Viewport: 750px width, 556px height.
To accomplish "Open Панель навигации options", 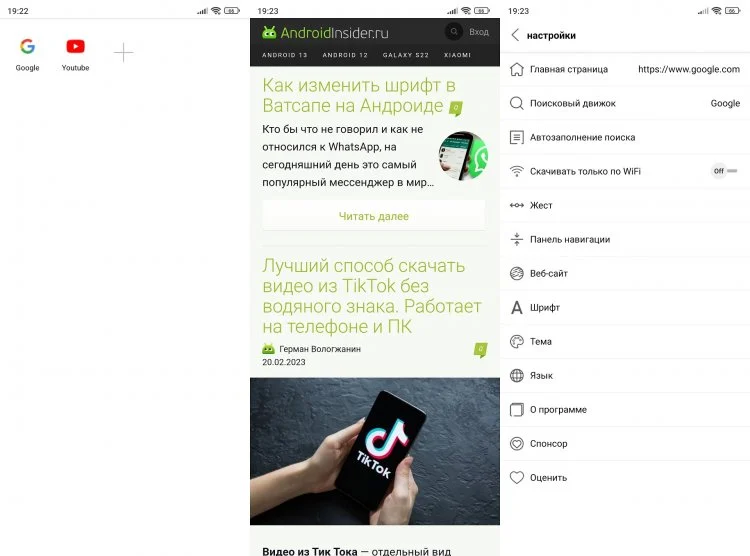I will coord(625,239).
